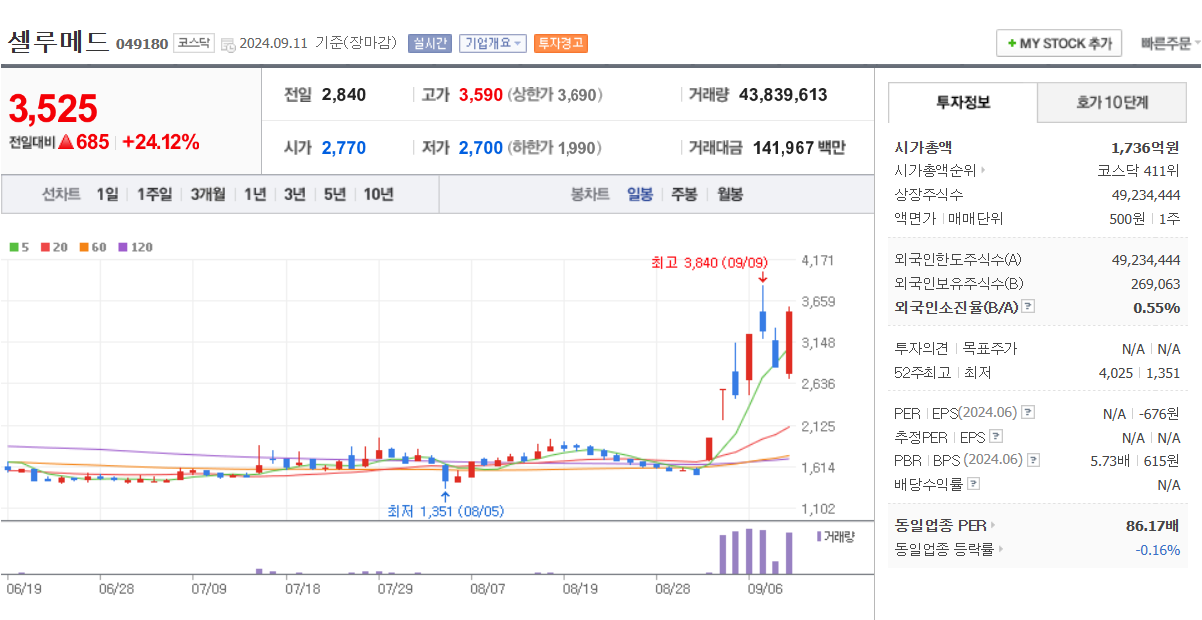The image size is (1202, 620).
Task: Click the MY STOCK 추가 button
Action: [1059, 44]
